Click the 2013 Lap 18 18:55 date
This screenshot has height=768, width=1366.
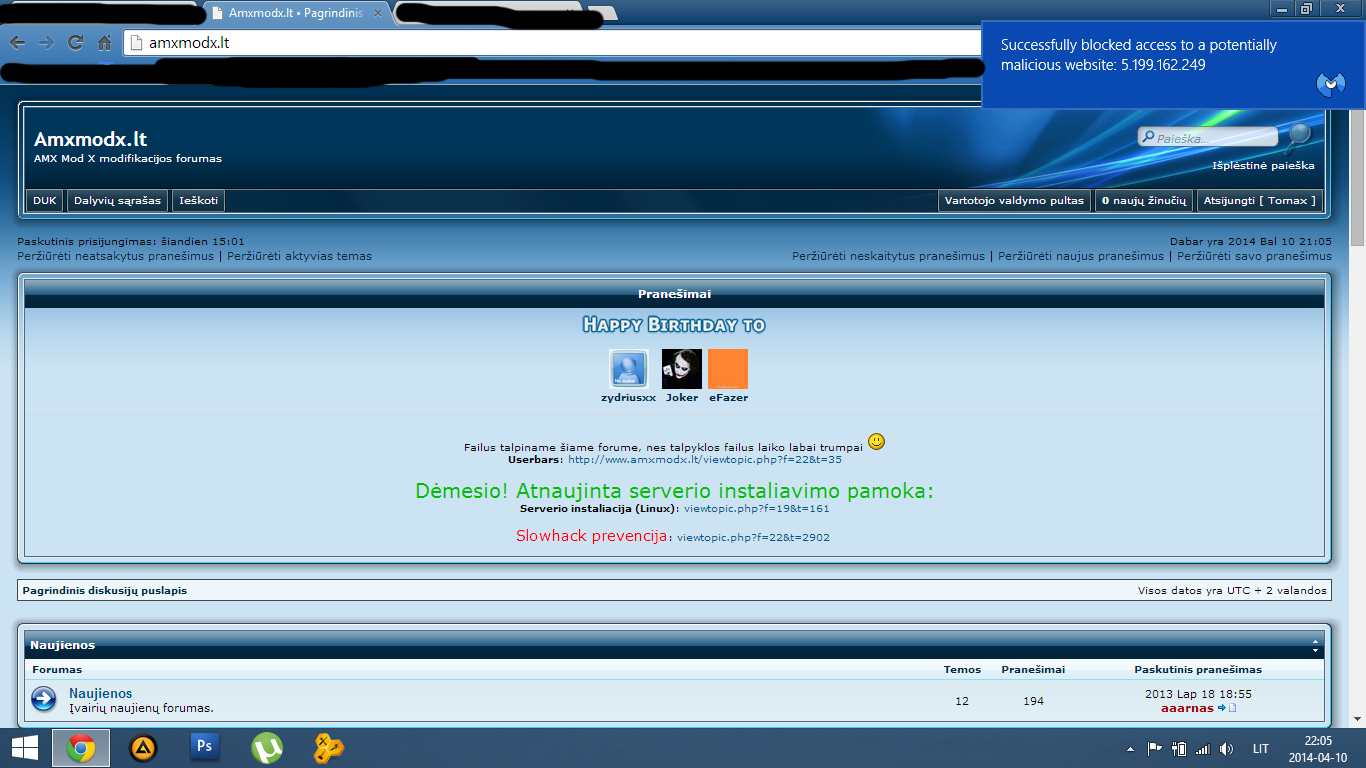(x=1198, y=694)
